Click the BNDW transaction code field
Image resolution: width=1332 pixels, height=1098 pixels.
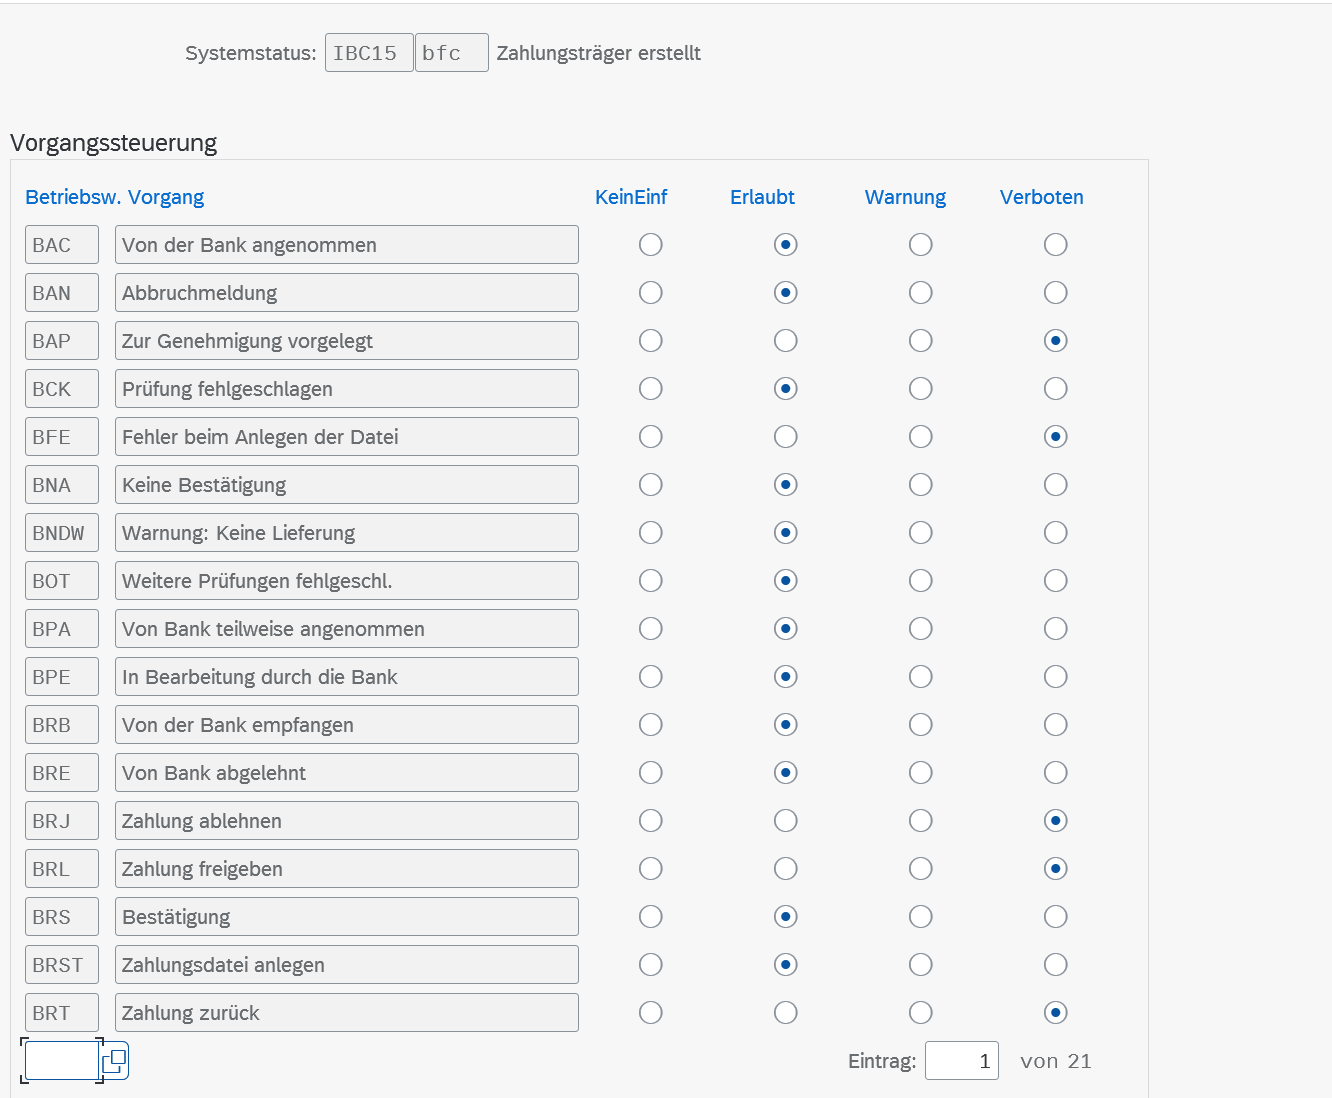coord(61,533)
